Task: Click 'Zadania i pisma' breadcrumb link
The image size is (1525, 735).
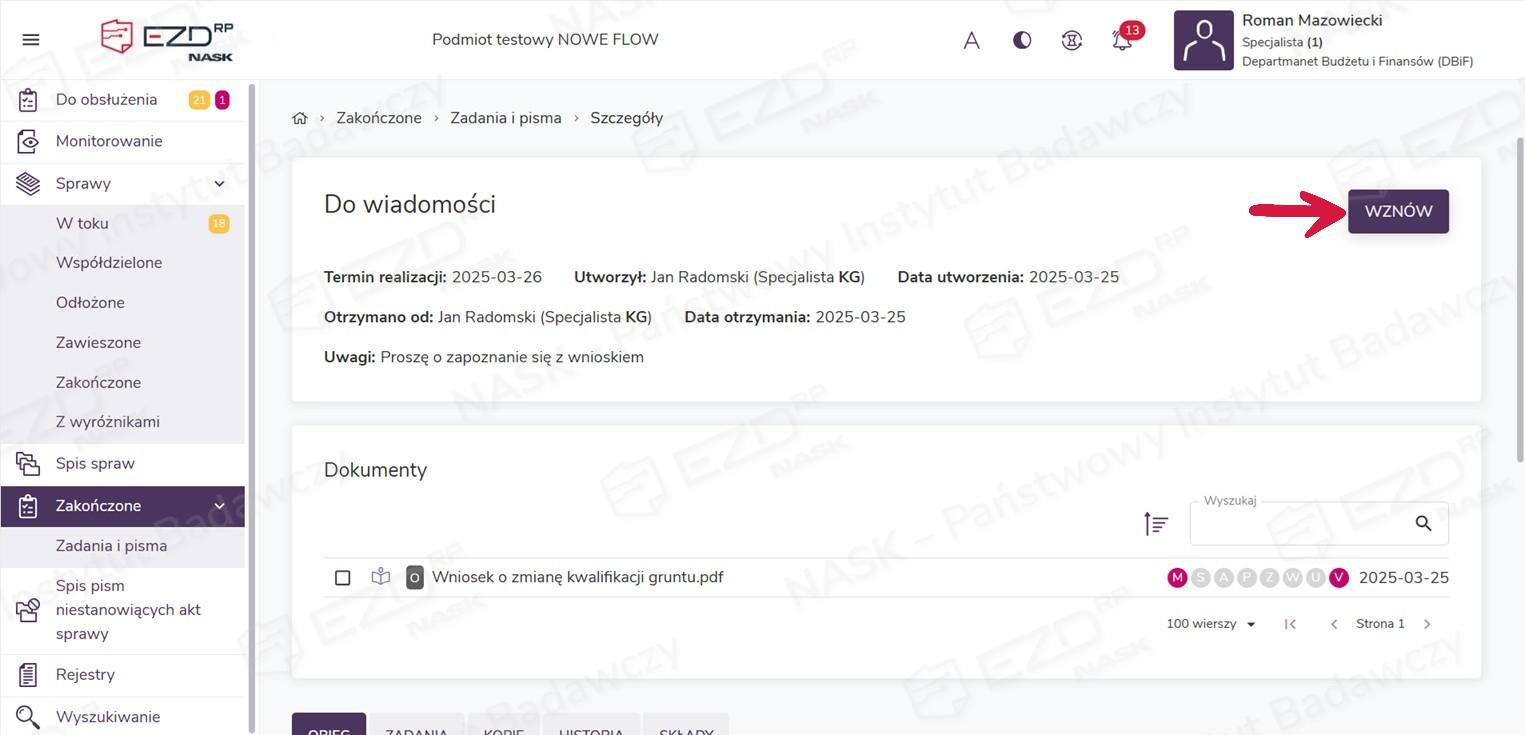Action: [x=506, y=118]
